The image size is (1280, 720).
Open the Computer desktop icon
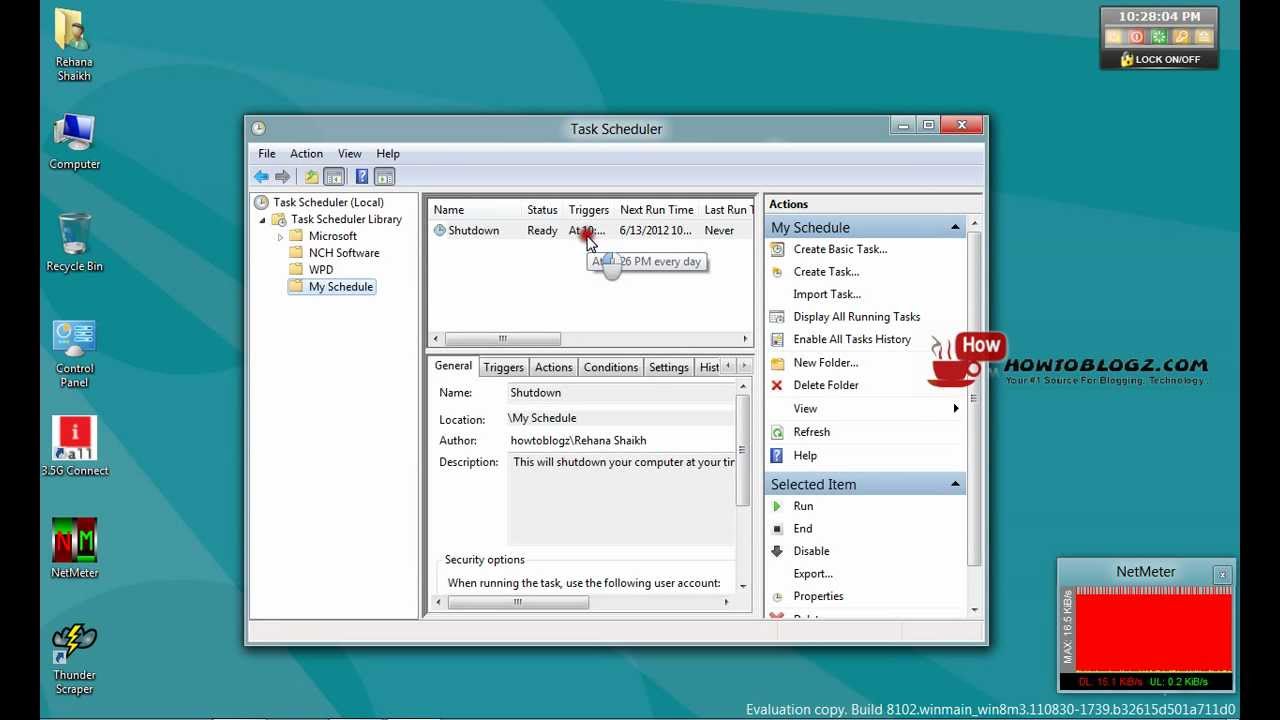tap(74, 142)
